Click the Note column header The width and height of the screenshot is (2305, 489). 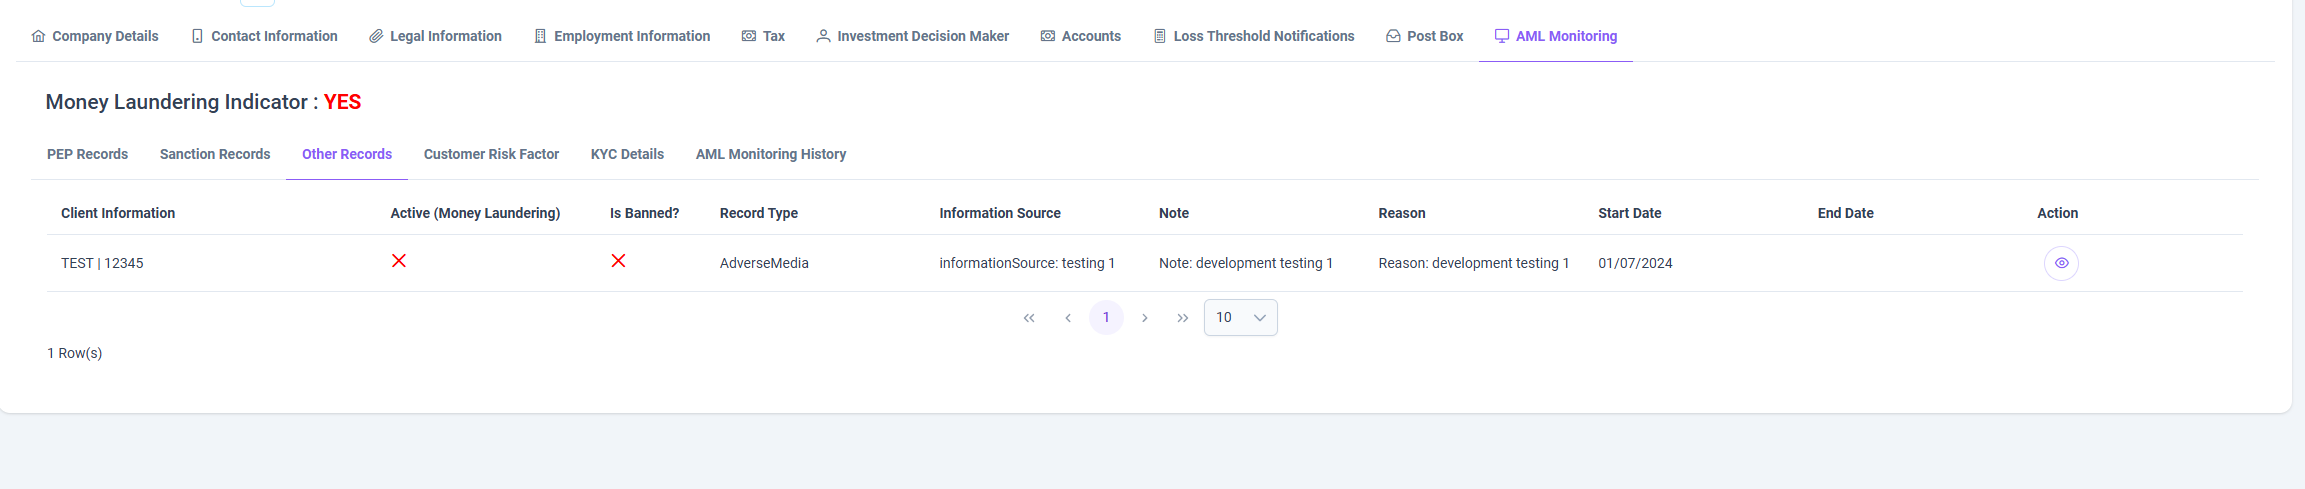click(x=1174, y=213)
